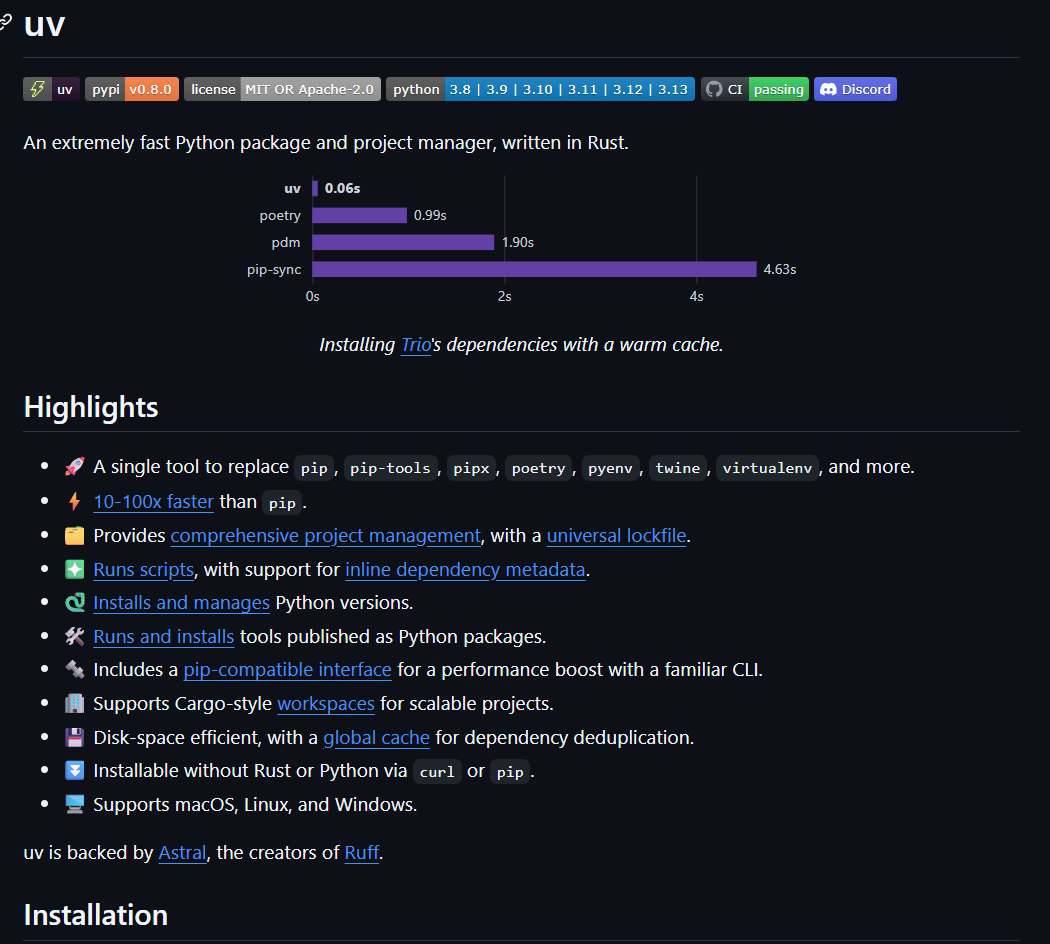This screenshot has height=944, width=1050.
Task: Open the comprehensive project management link
Action: click(x=325, y=536)
